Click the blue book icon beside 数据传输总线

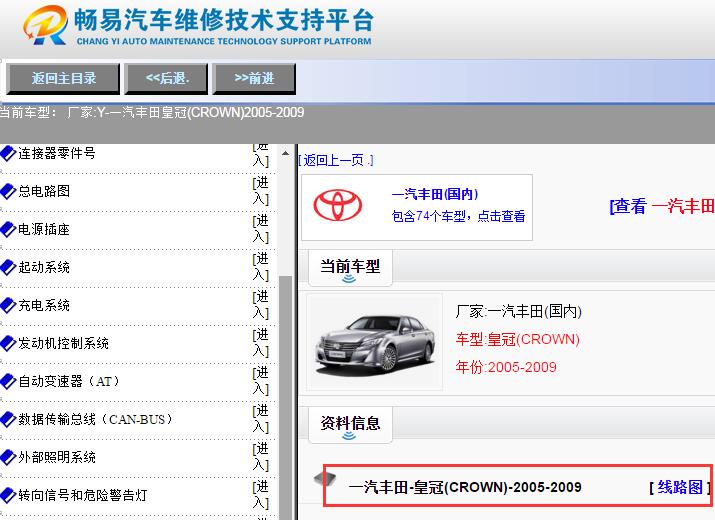tap(8, 419)
